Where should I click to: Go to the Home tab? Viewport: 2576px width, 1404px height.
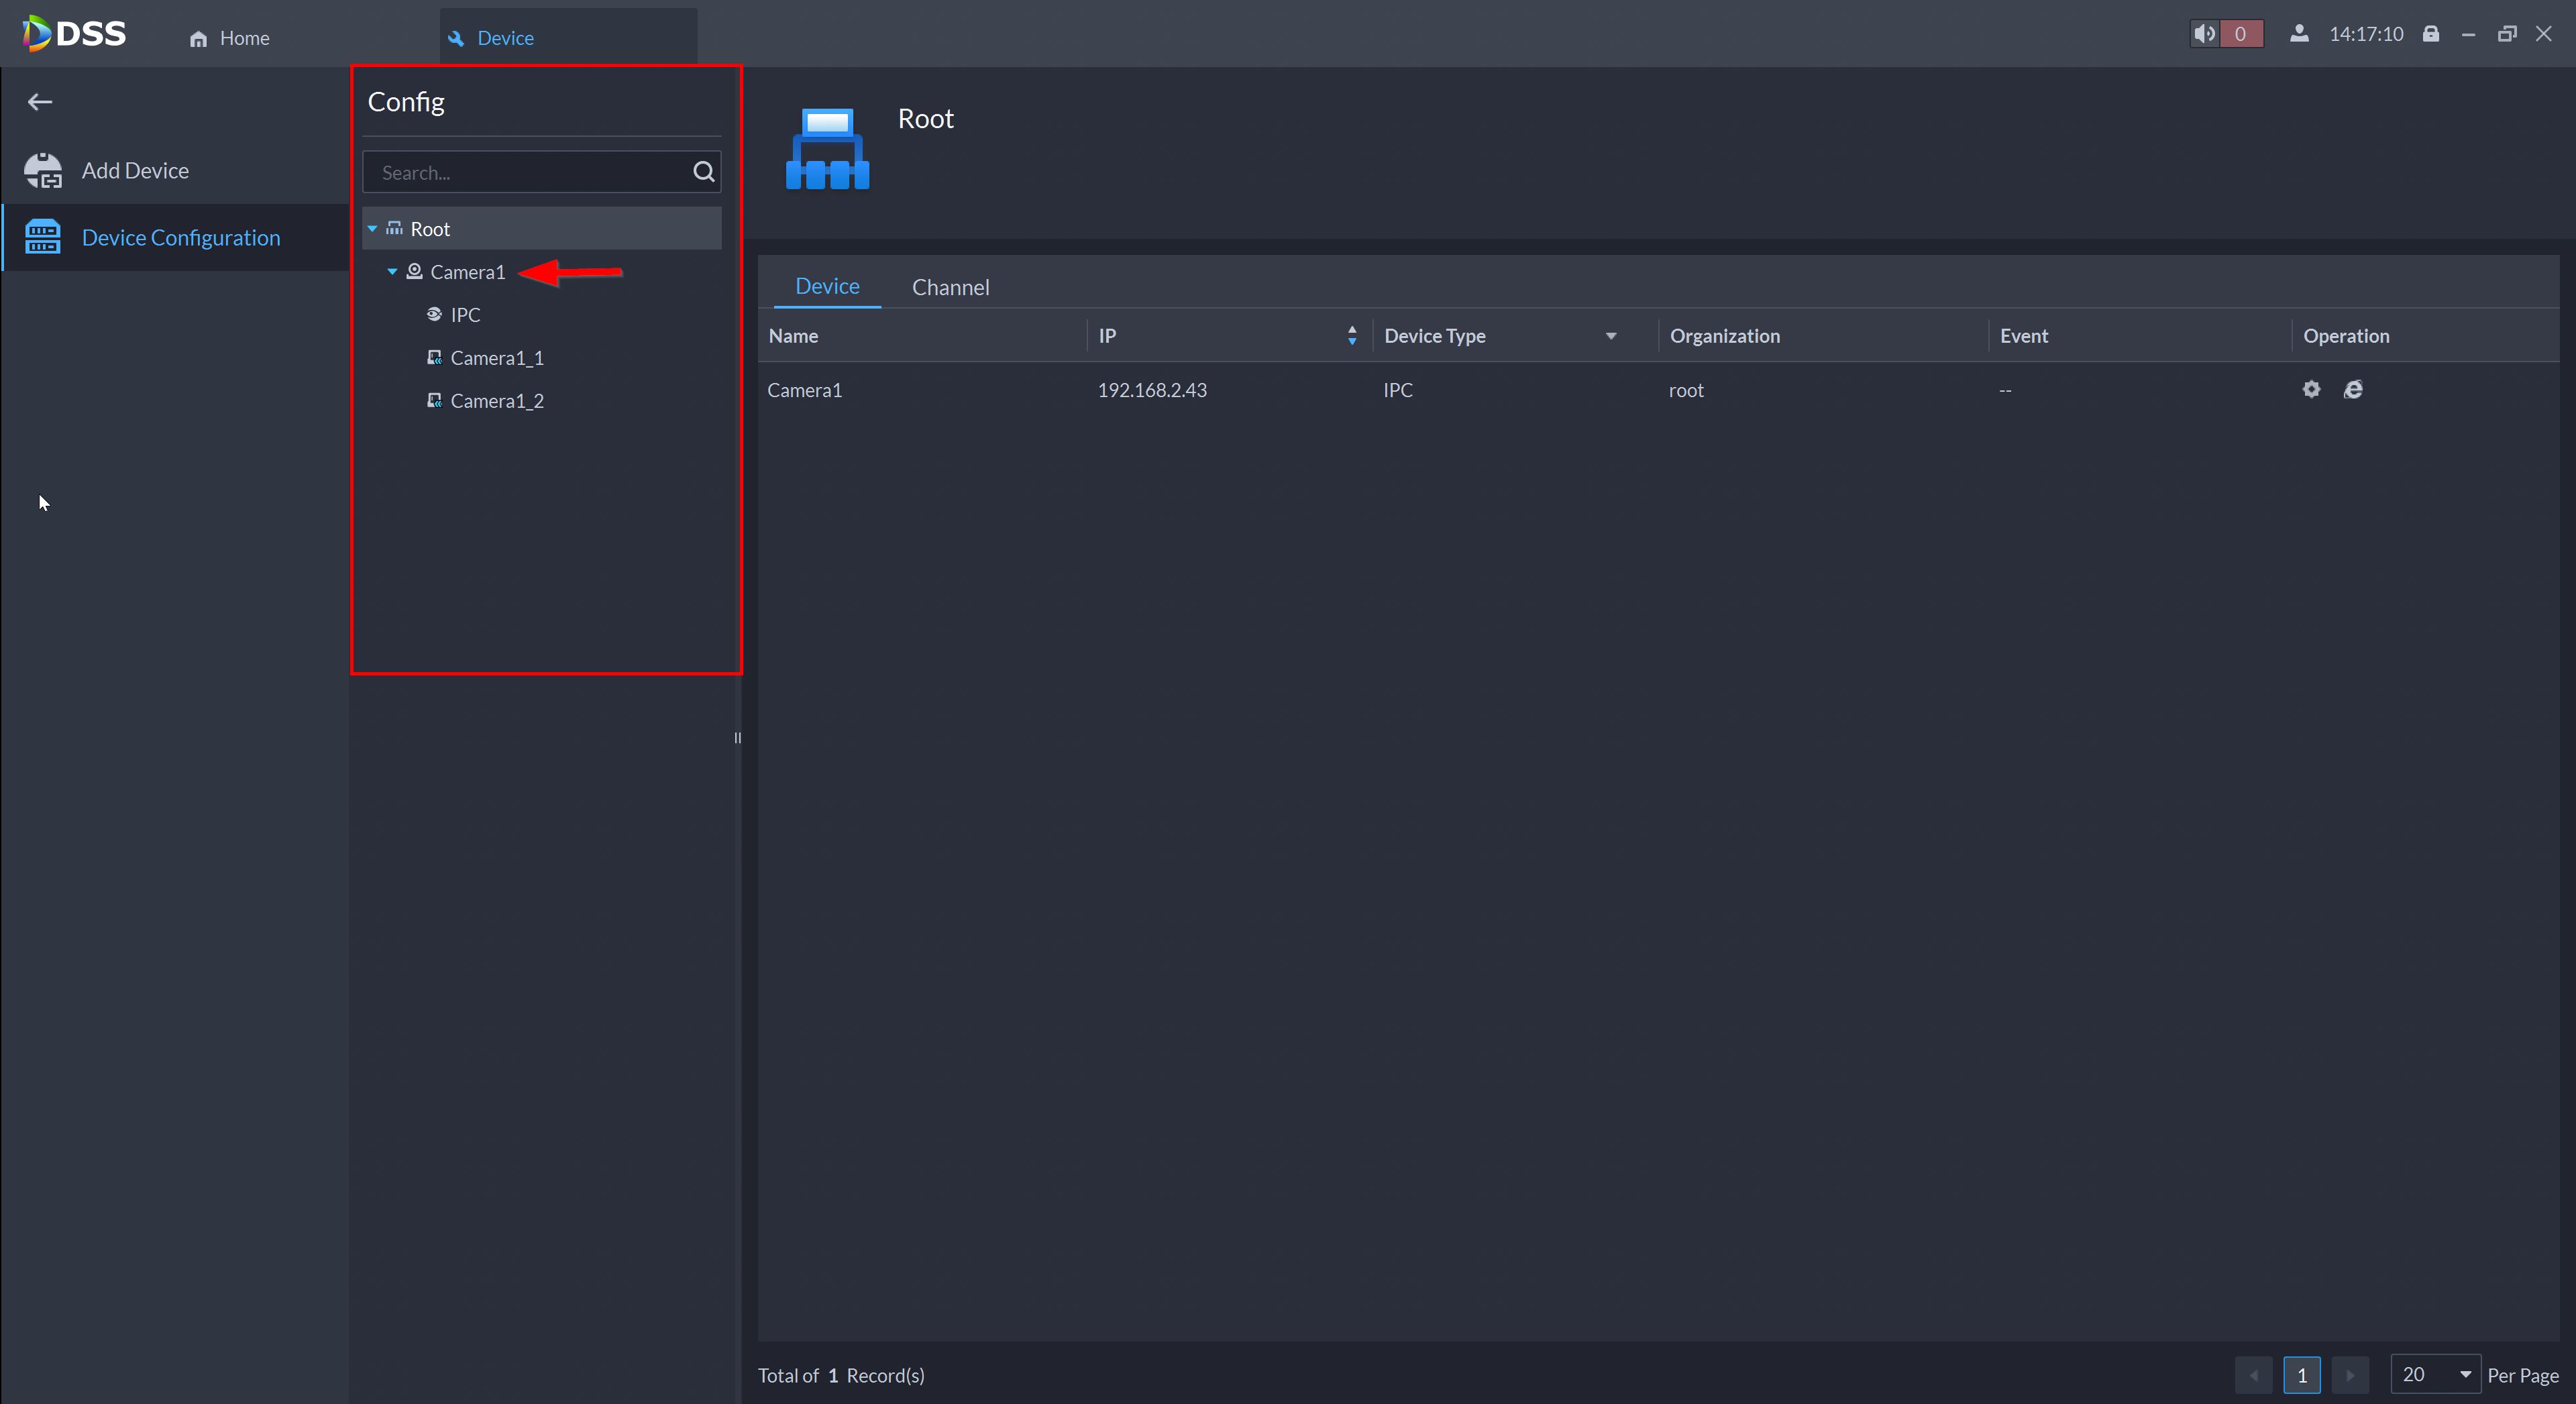coord(230,38)
